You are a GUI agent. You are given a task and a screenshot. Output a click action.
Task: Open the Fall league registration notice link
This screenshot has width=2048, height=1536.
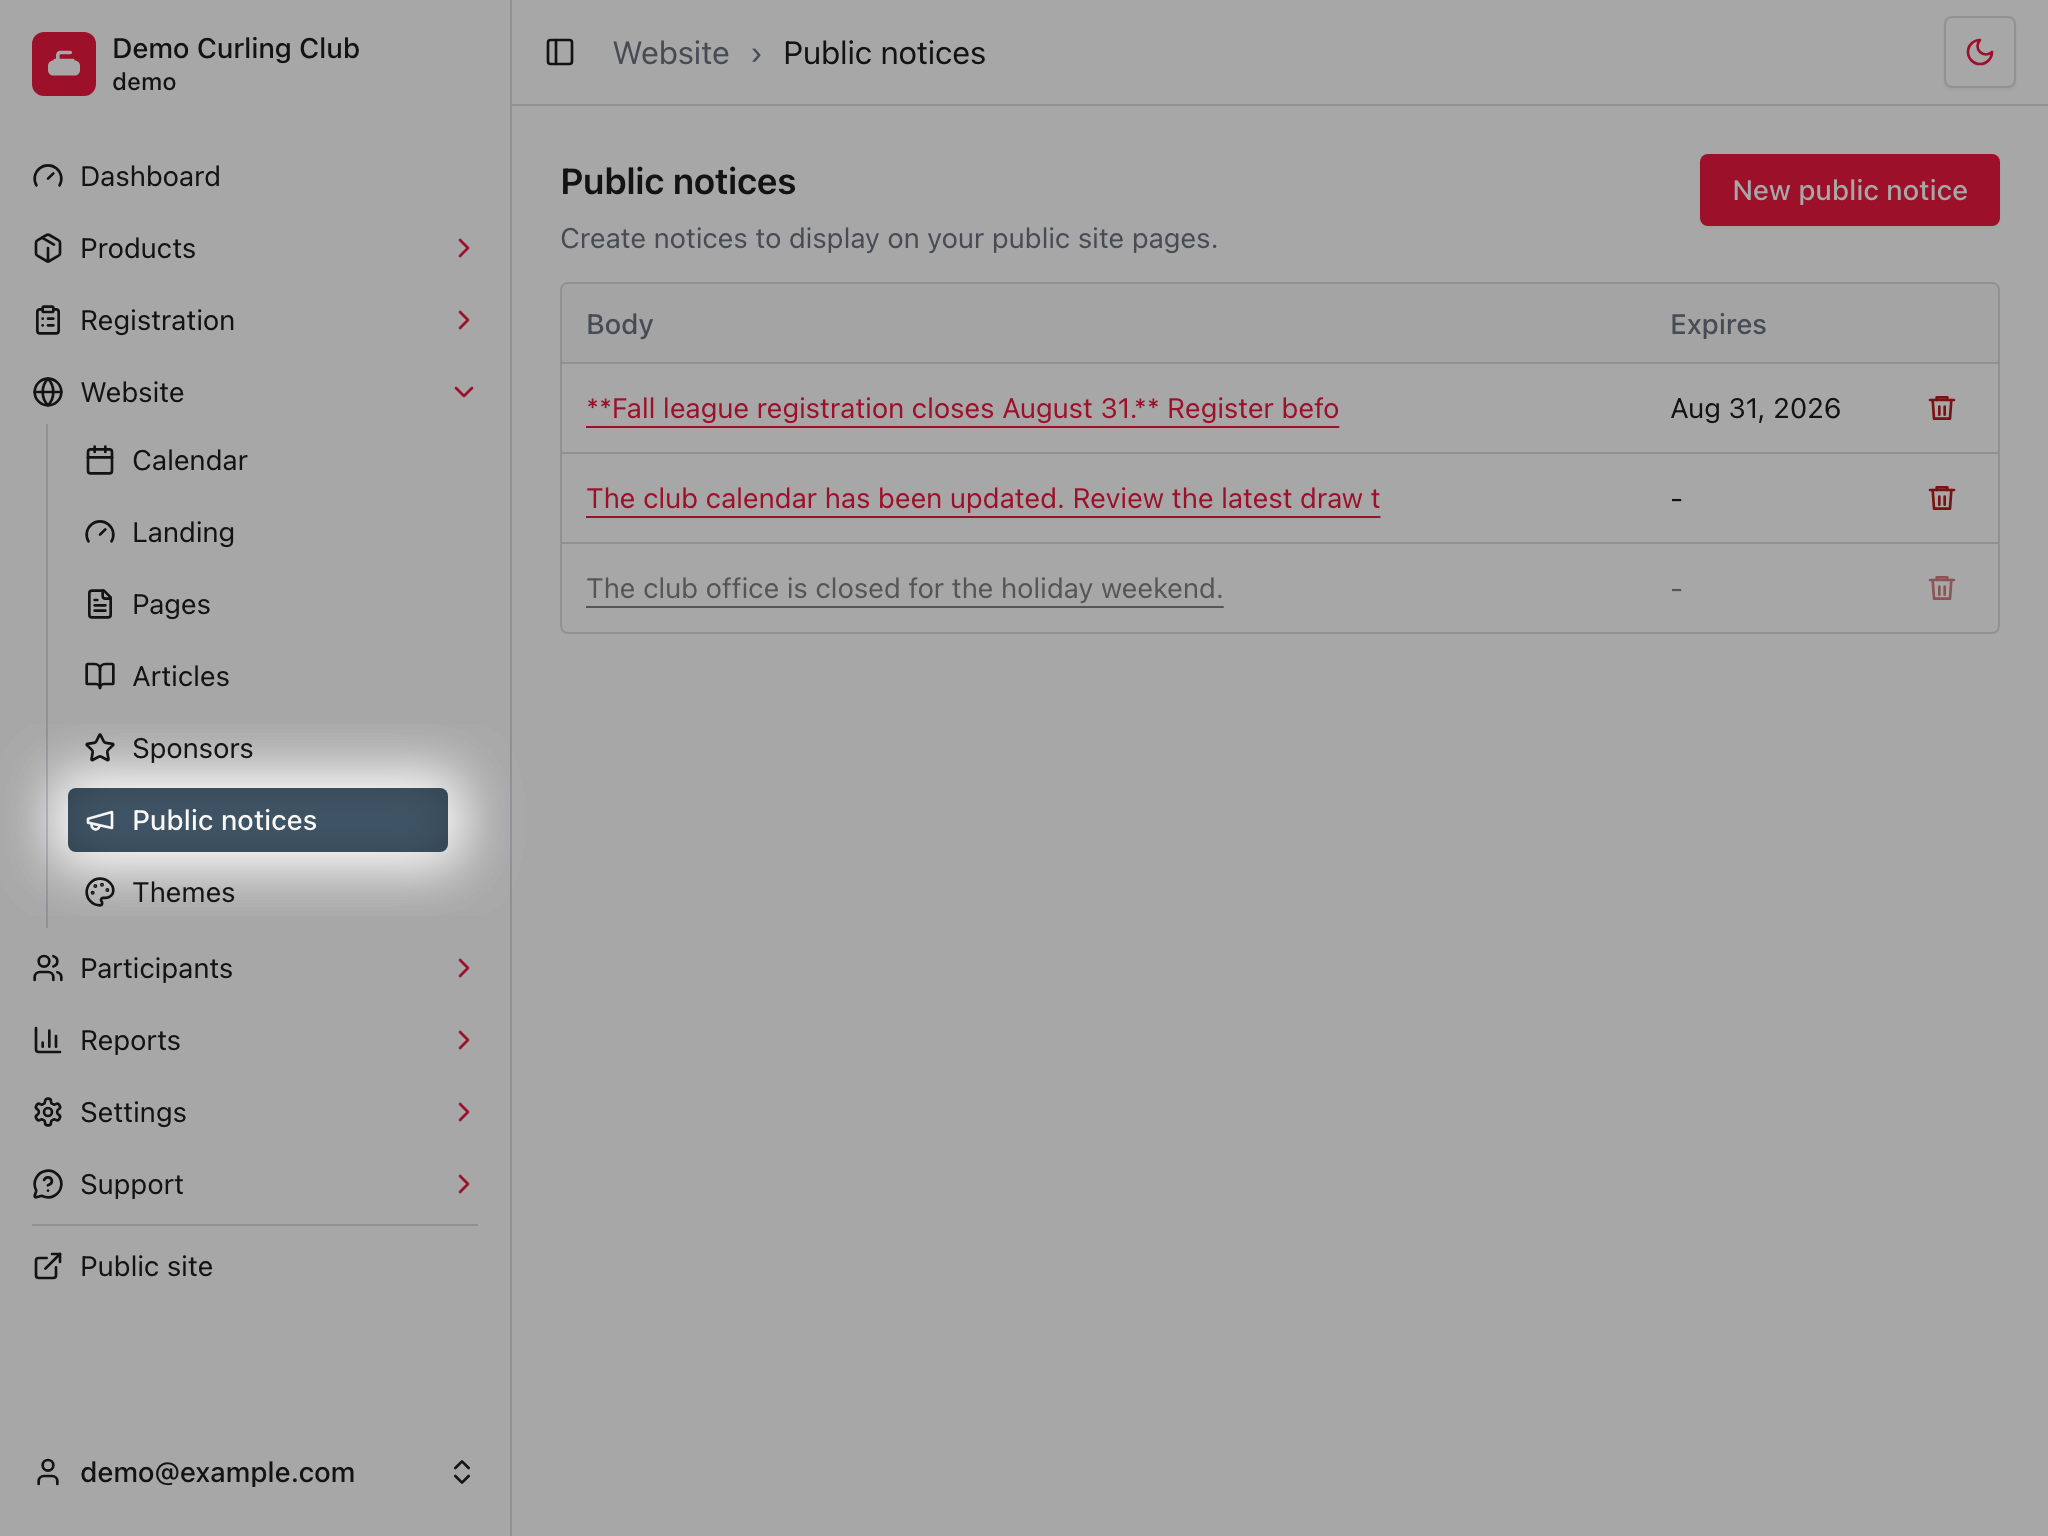pos(962,408)
